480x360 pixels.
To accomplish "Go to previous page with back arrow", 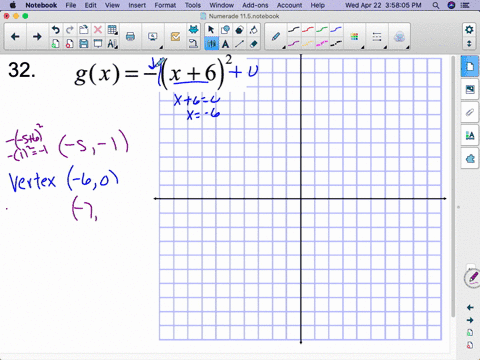I will click(x=15, y=37).
